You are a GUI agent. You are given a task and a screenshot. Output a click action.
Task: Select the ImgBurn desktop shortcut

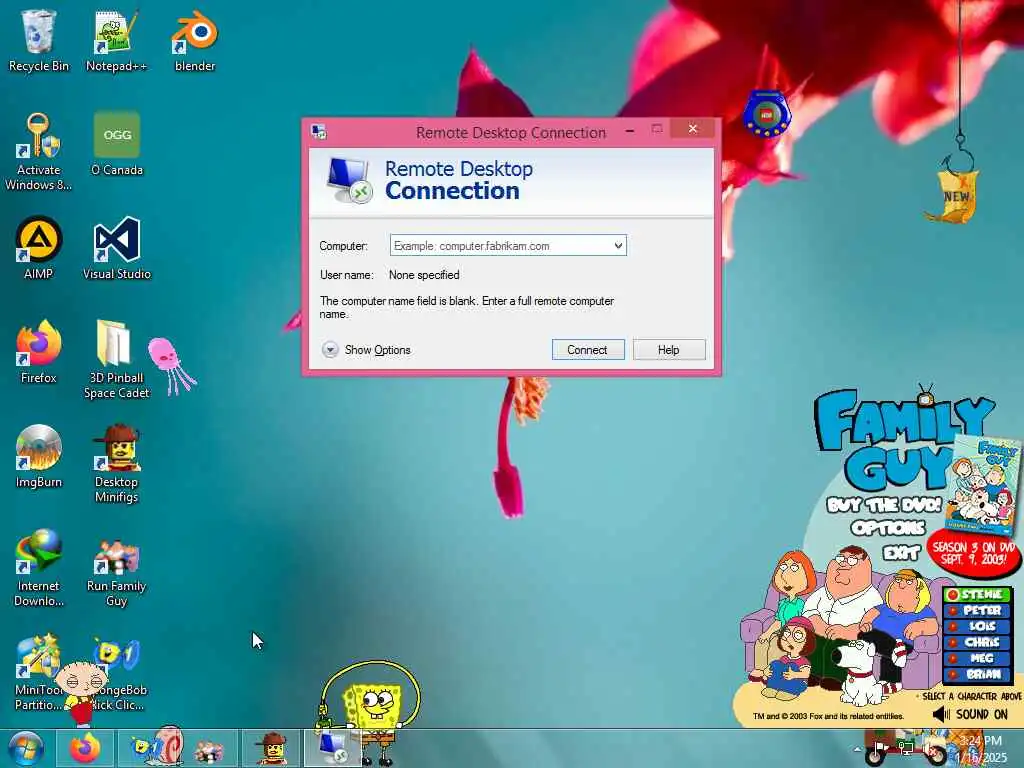point(39,456)
